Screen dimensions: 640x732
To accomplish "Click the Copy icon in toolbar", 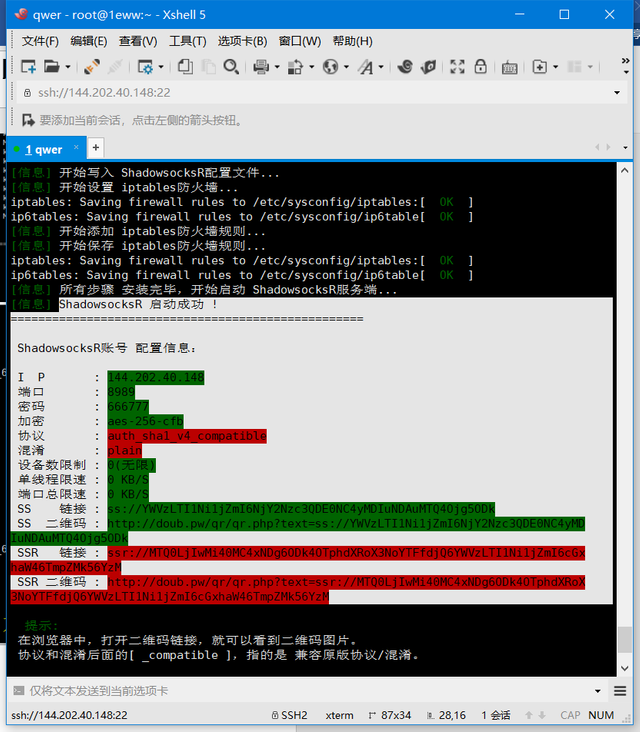I will pos(185,67).
